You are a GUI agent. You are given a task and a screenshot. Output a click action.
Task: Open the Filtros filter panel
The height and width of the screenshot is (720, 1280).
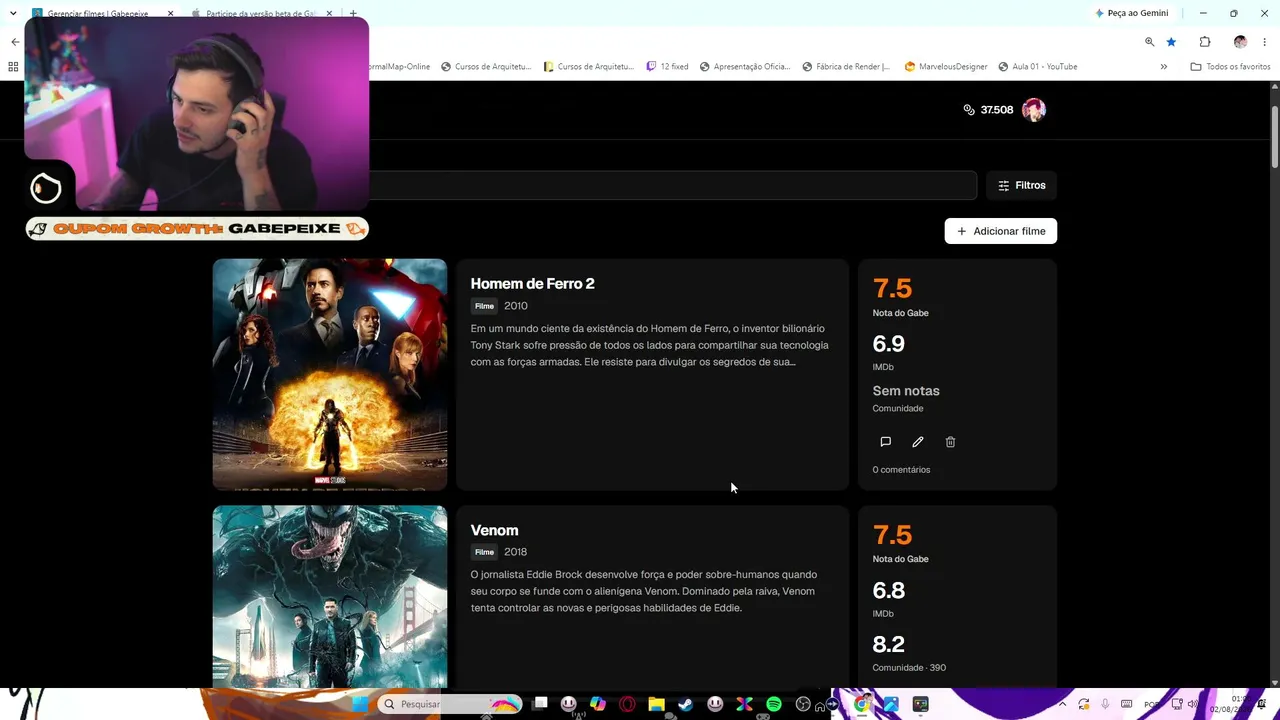point(1022,185)
